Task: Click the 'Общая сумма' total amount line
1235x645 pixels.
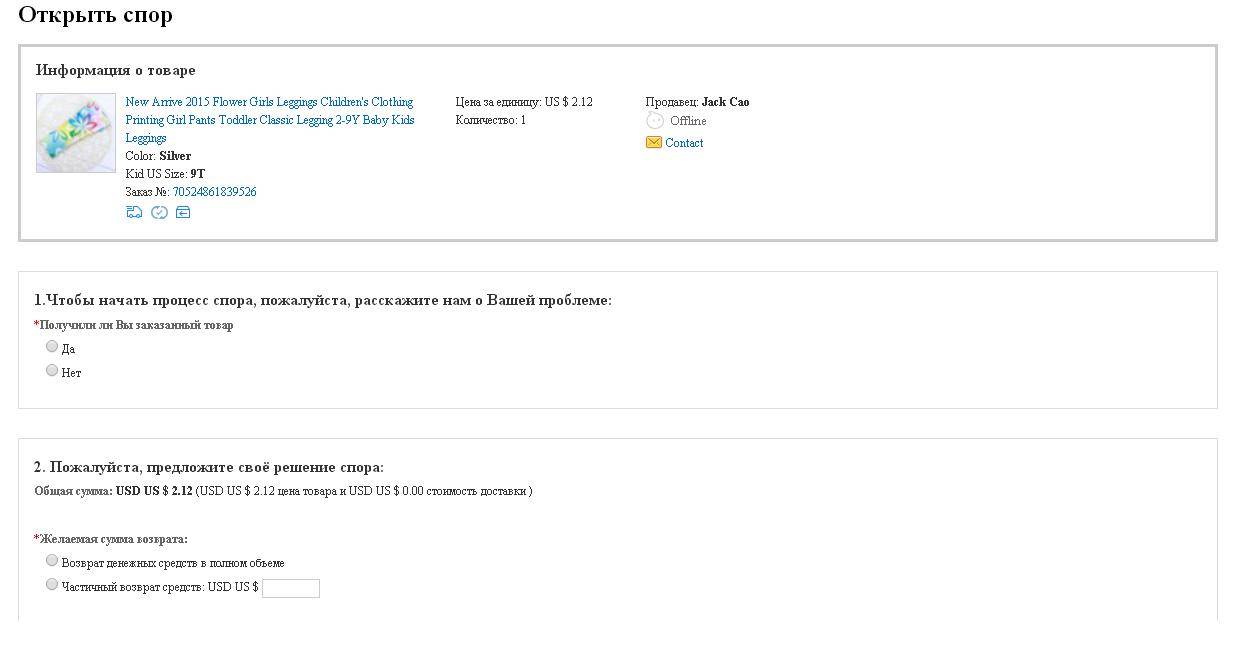Action: (283, 491)
